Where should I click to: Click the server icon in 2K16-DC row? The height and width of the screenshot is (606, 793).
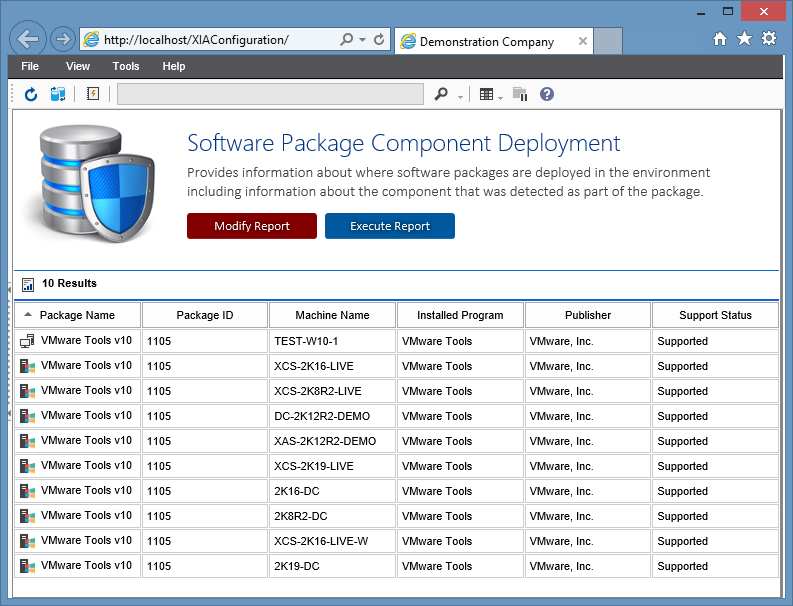[27, 491]
